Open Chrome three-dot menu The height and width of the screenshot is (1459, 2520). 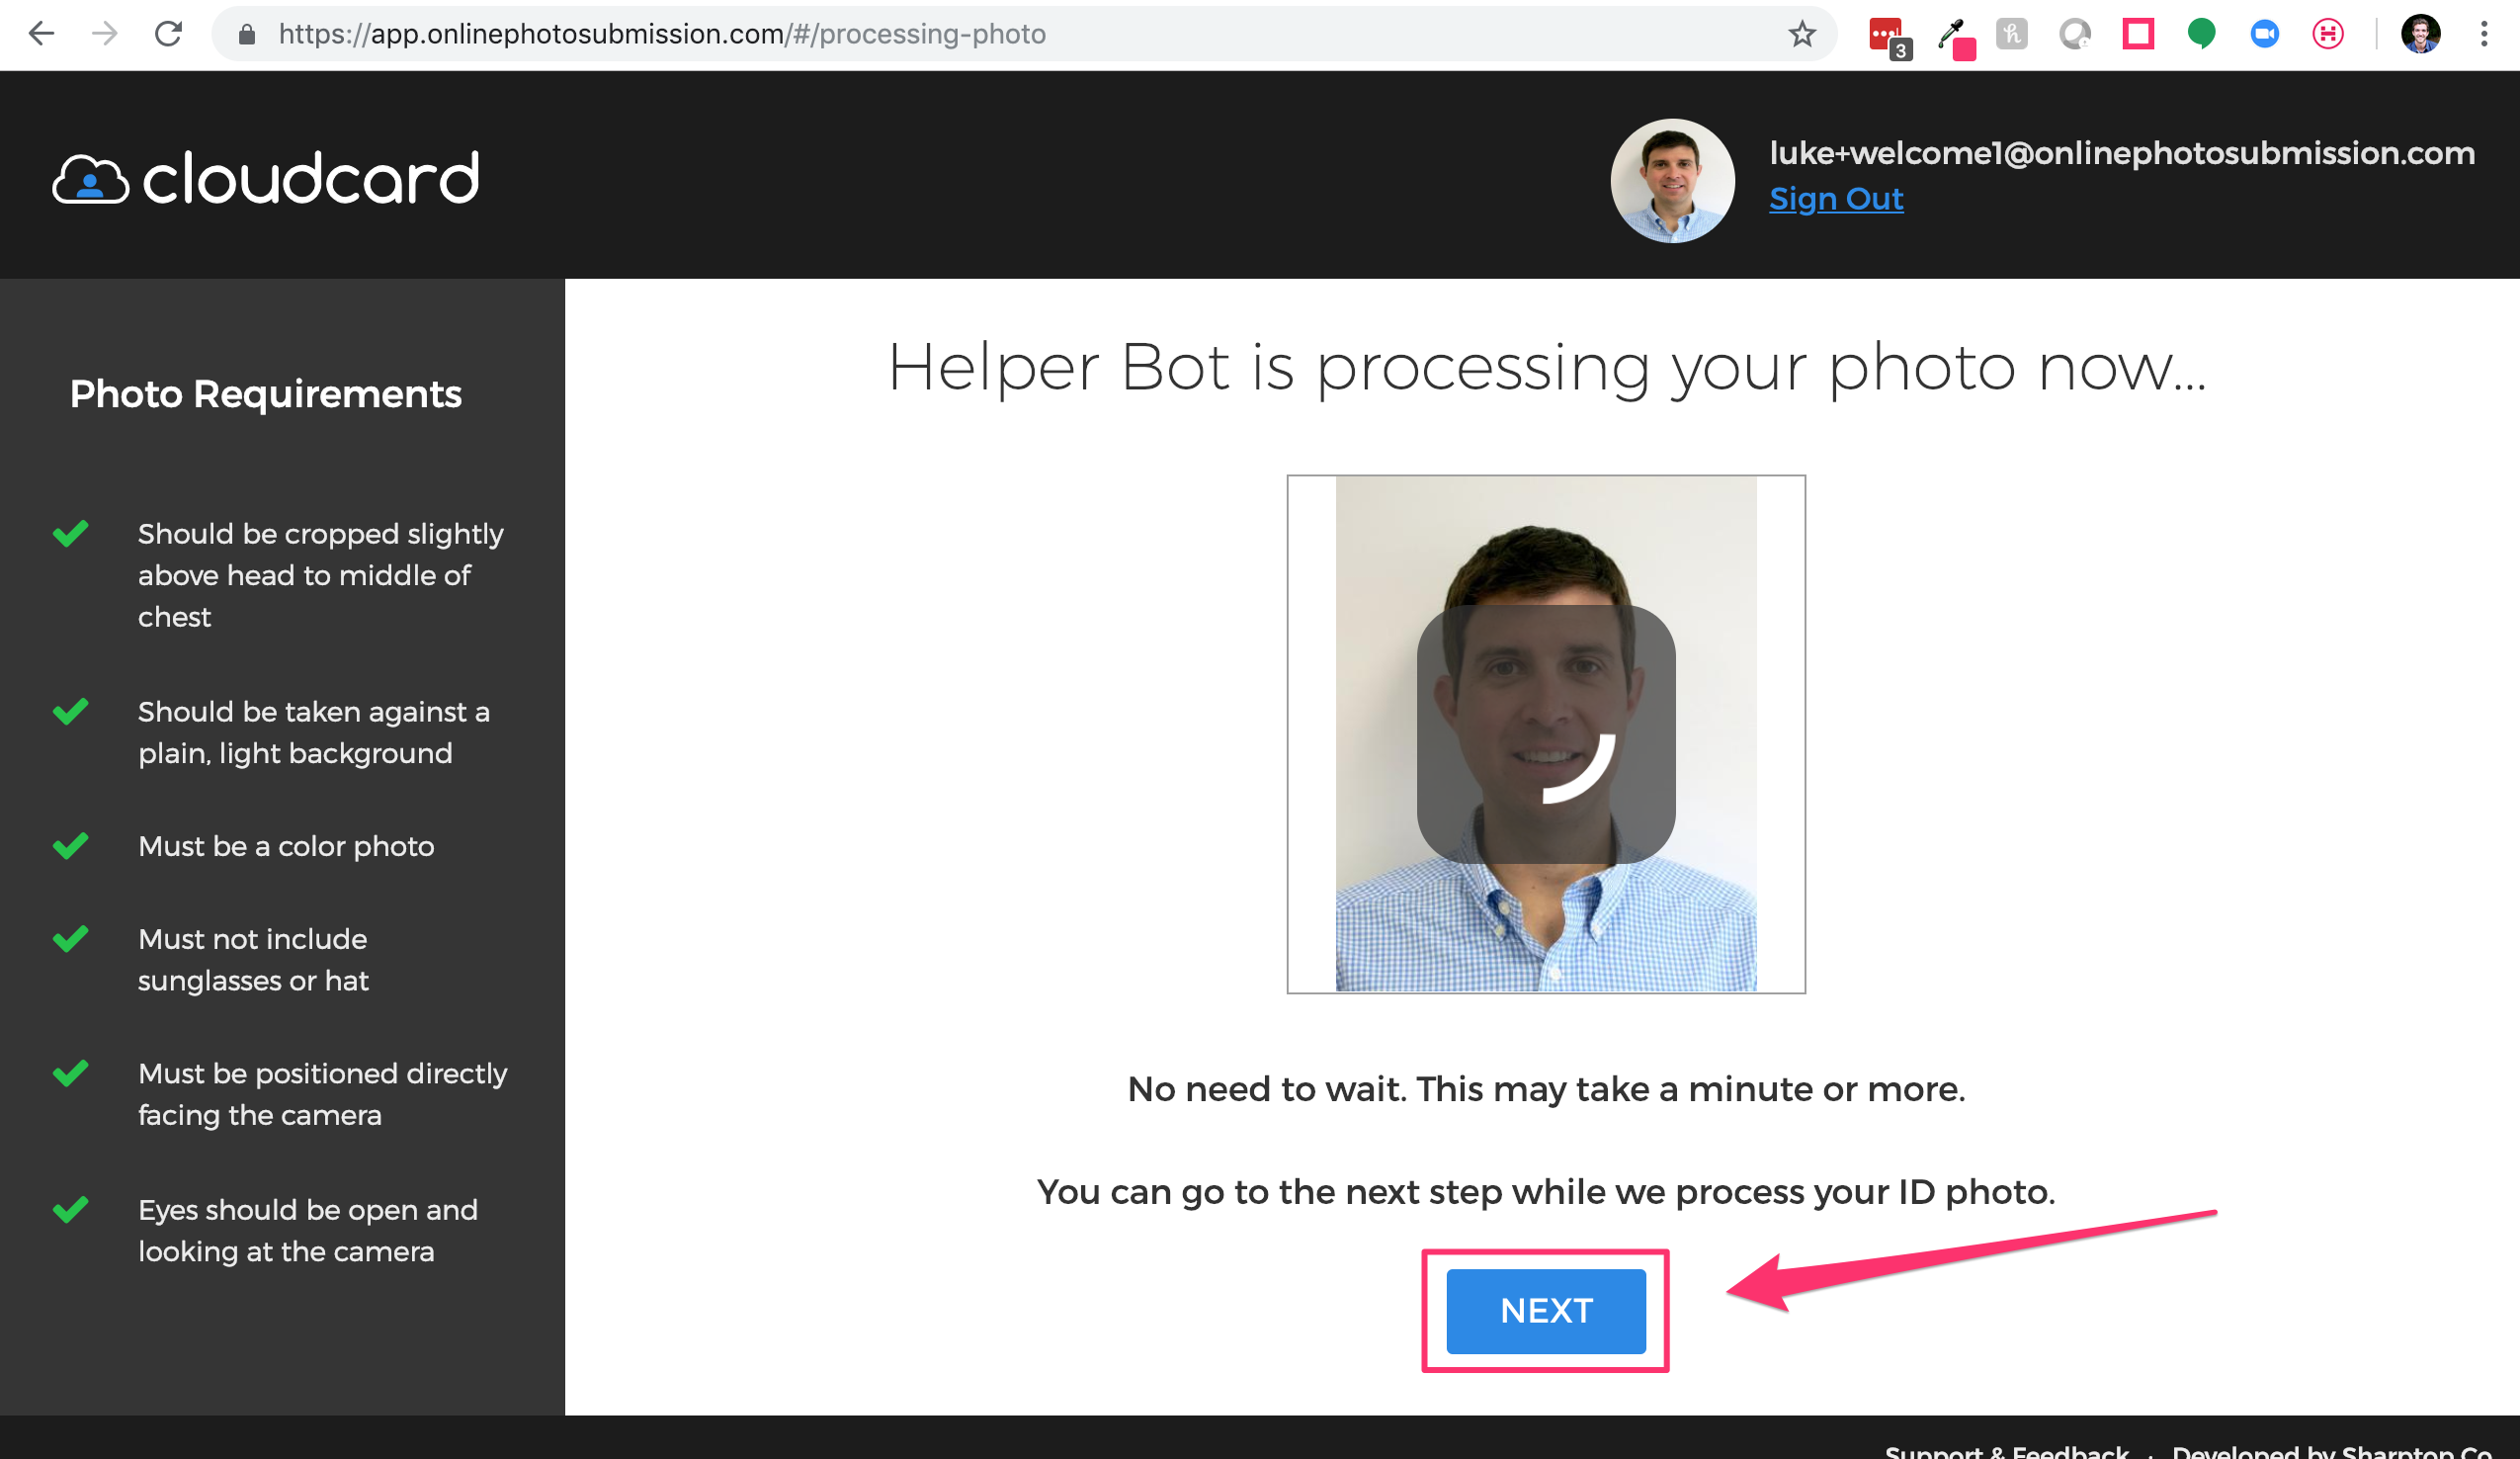point(2483,35)
